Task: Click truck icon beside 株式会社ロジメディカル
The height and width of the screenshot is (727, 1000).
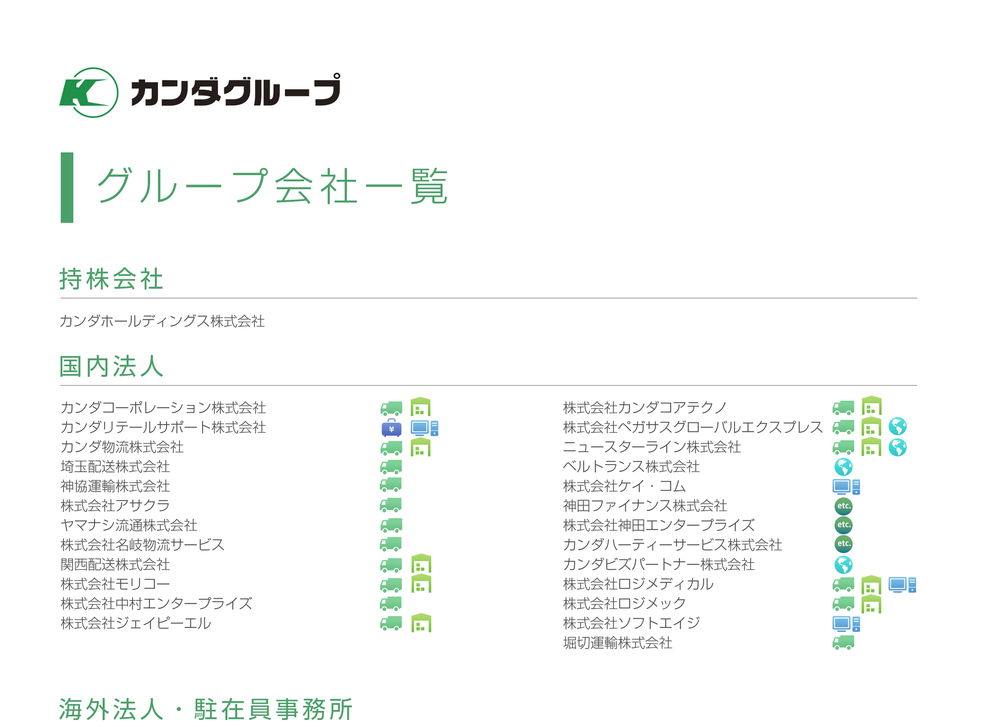Action: point(844,584)
